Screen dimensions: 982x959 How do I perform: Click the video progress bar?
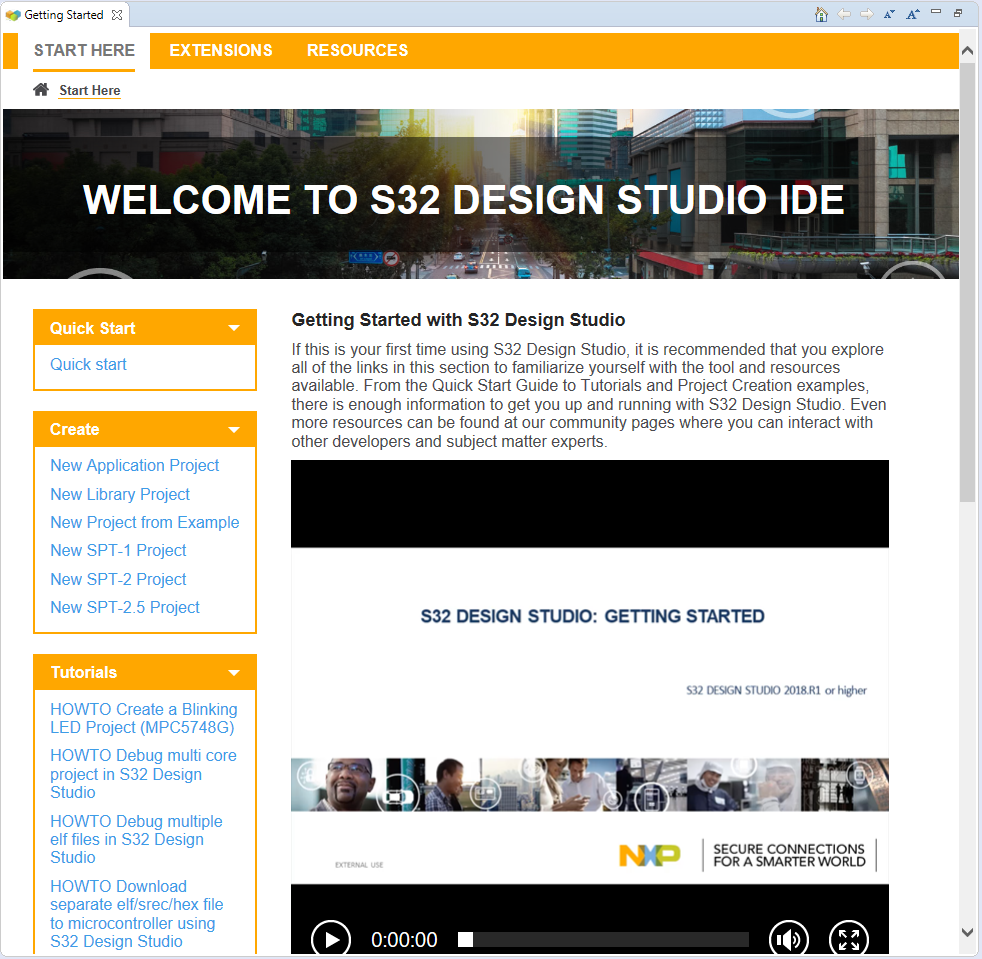604,939
